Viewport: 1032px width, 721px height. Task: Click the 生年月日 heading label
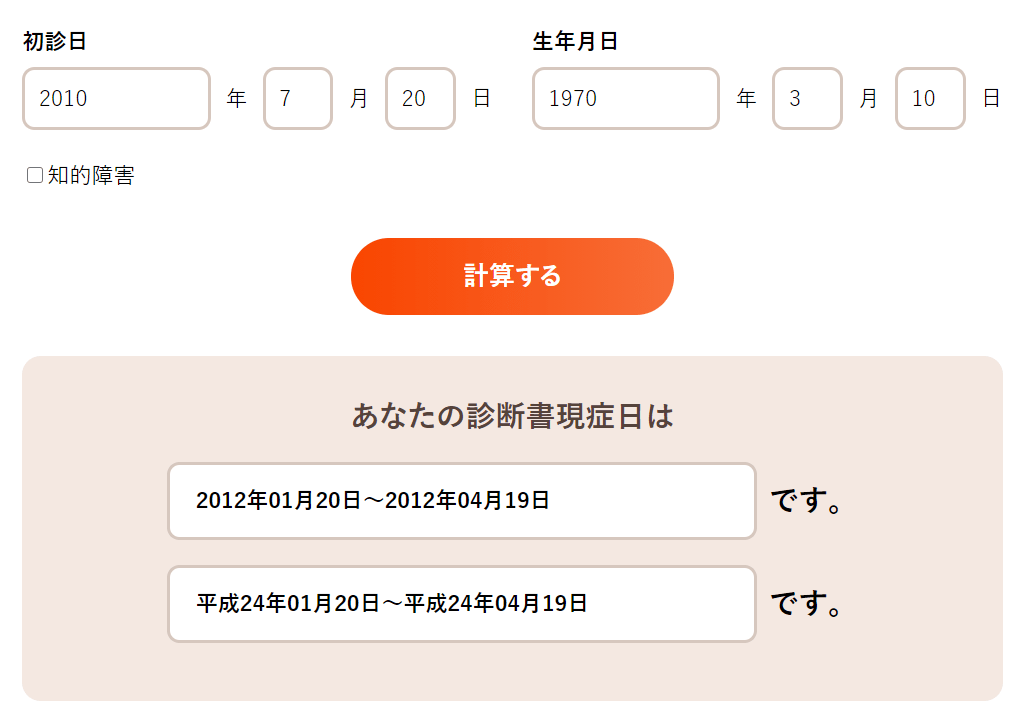[576, 42]
